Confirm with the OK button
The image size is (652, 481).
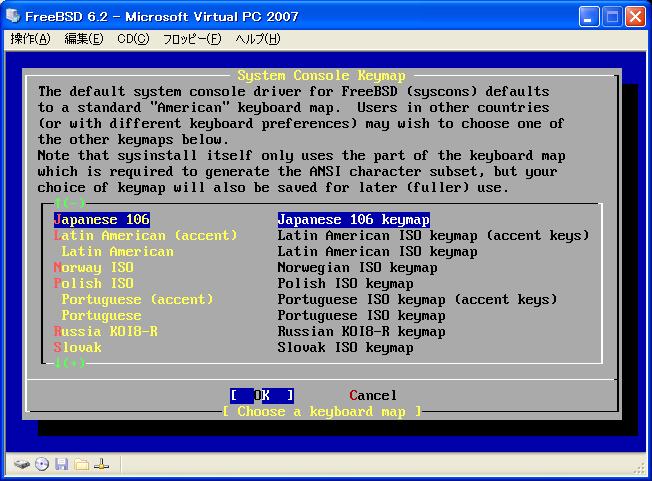pos(262,395)
